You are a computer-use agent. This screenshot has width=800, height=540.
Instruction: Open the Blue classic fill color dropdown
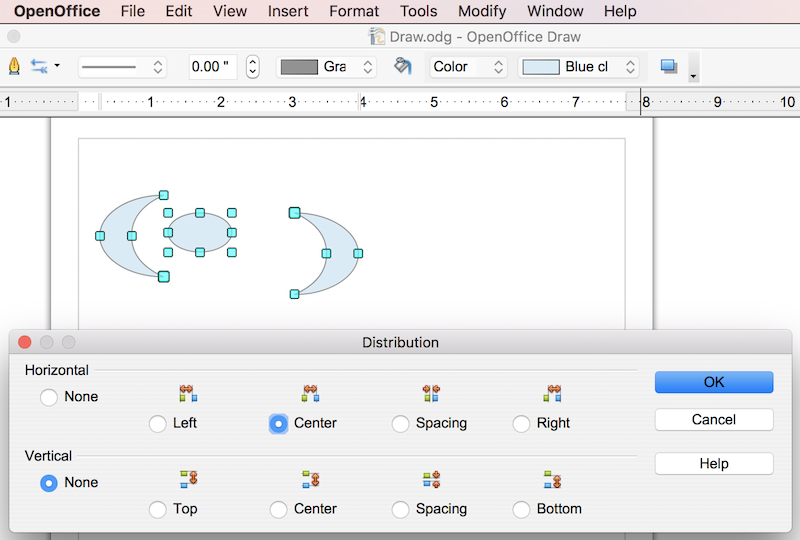pyautogui.click(x=579, y=67)
